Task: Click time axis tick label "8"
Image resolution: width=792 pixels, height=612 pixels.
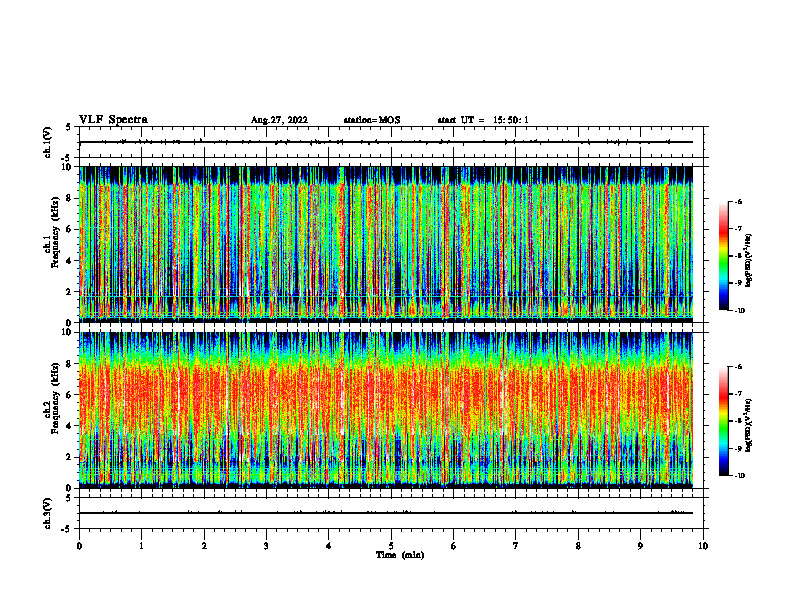Action: (x=578, y=546)
